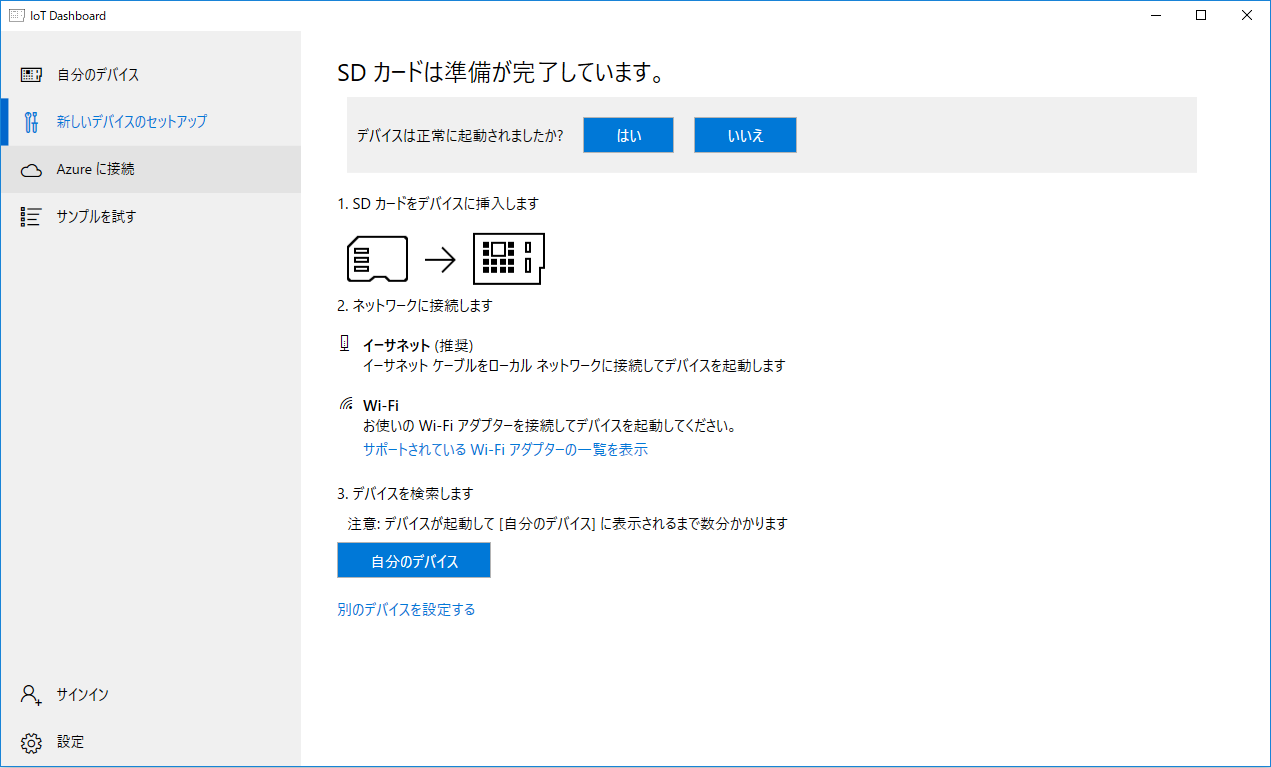Viewport: 1271px width, 768px height.
Task: Click the gear icon for 設定
Action: point(31,743)
